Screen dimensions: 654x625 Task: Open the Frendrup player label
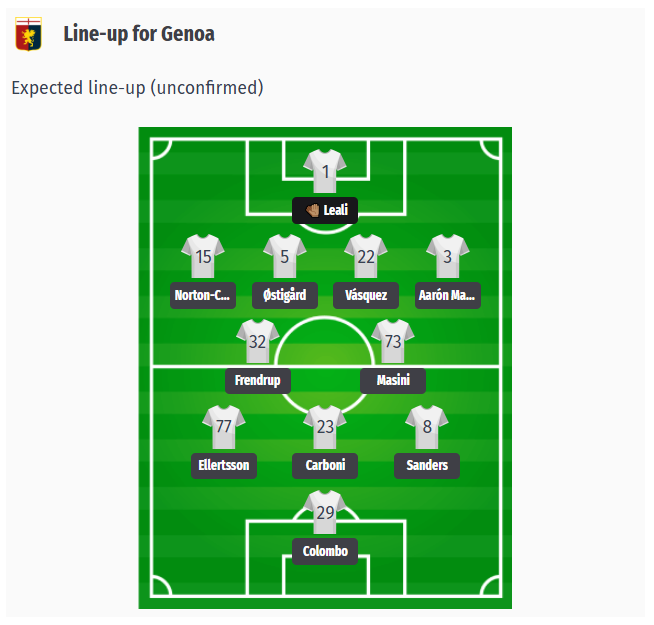click(x=258, y=381)
